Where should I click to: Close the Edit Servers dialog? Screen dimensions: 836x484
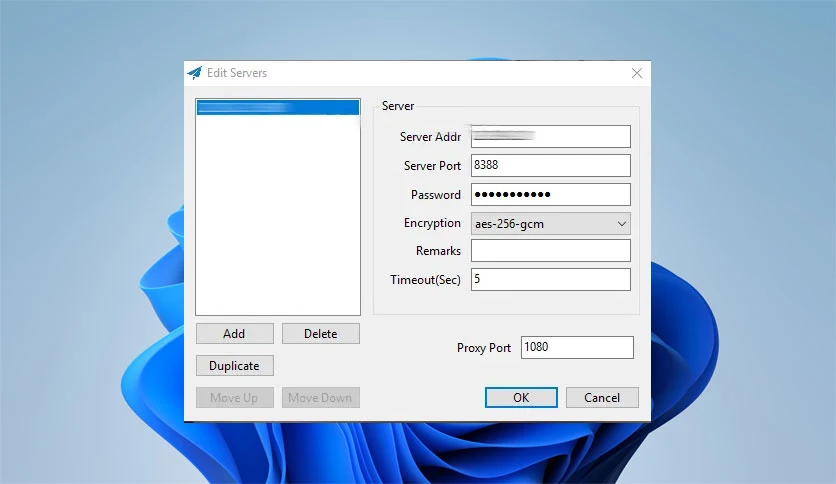coord(637,73)
